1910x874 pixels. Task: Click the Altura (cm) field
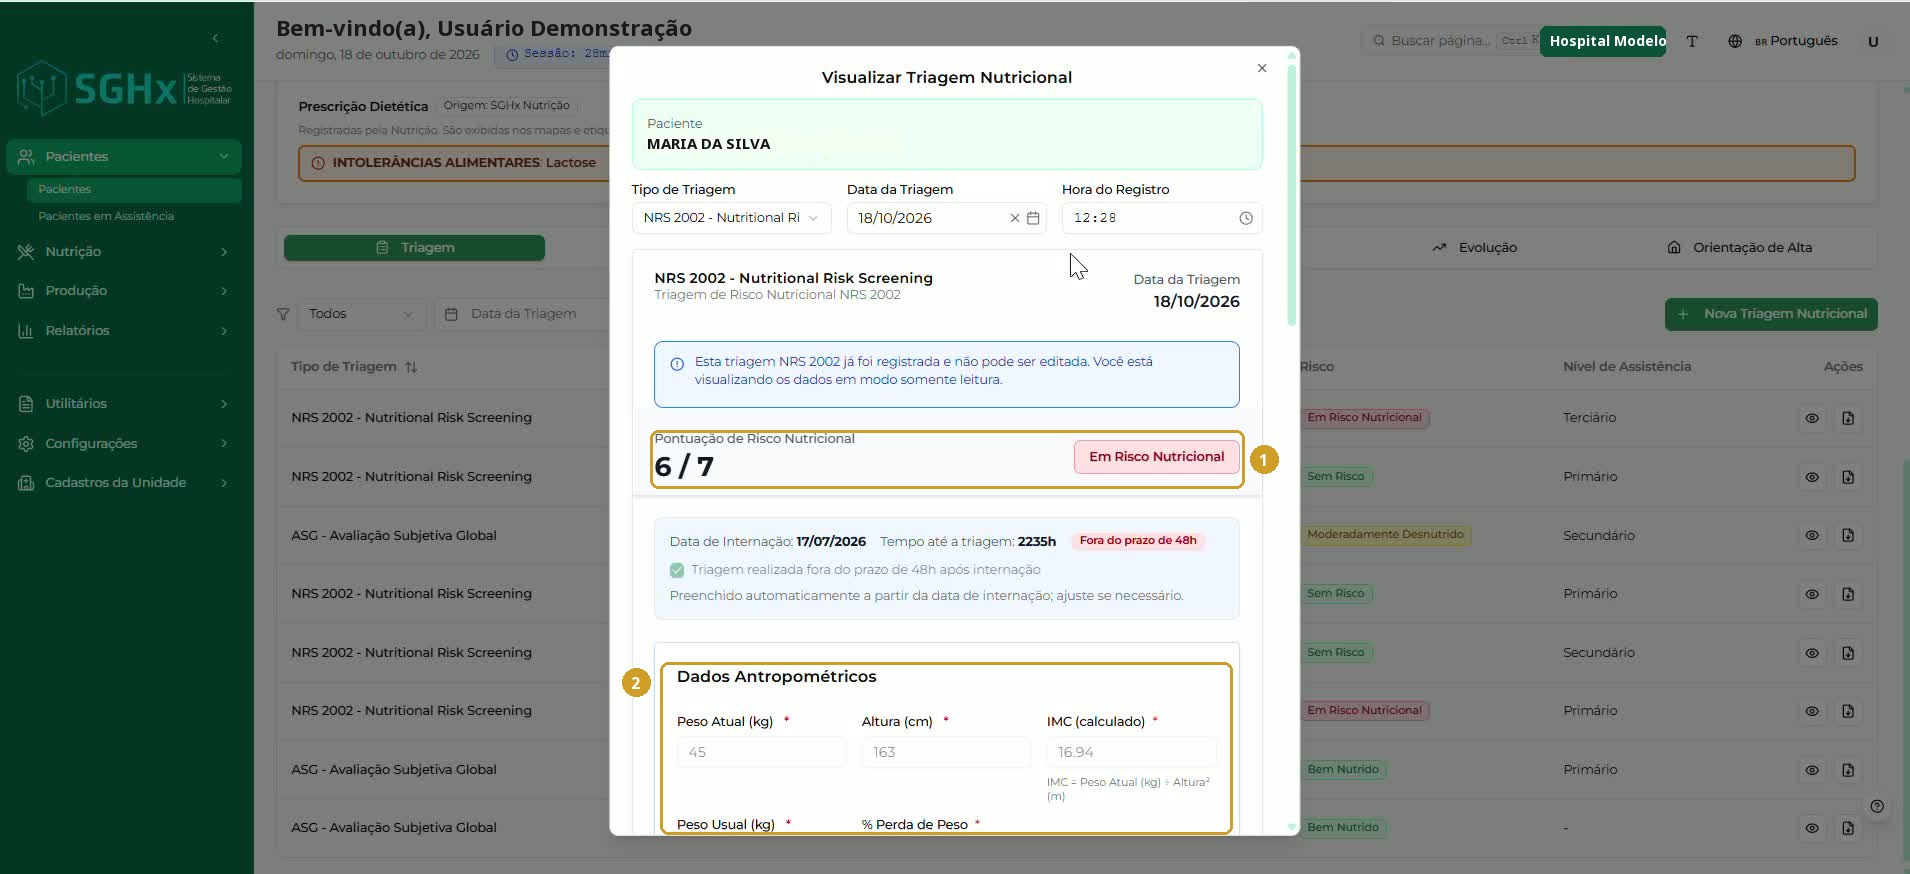[x=946, y=752]
